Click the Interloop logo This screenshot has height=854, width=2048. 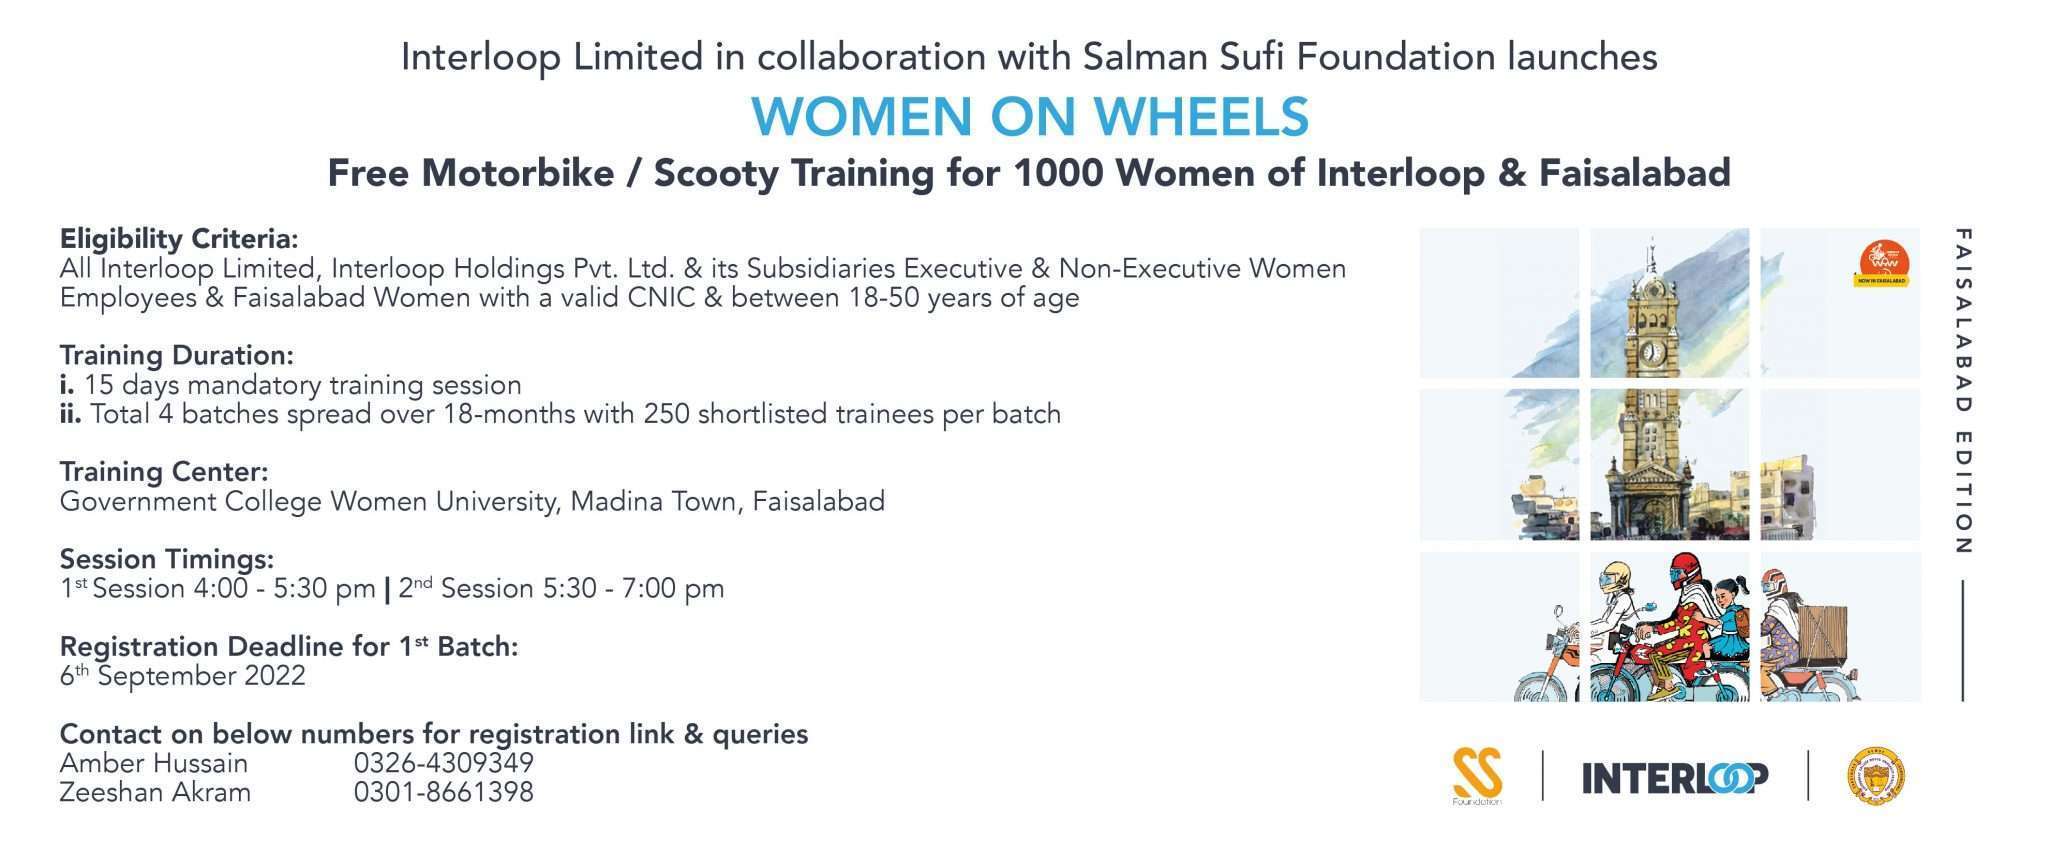(1674, 777)
